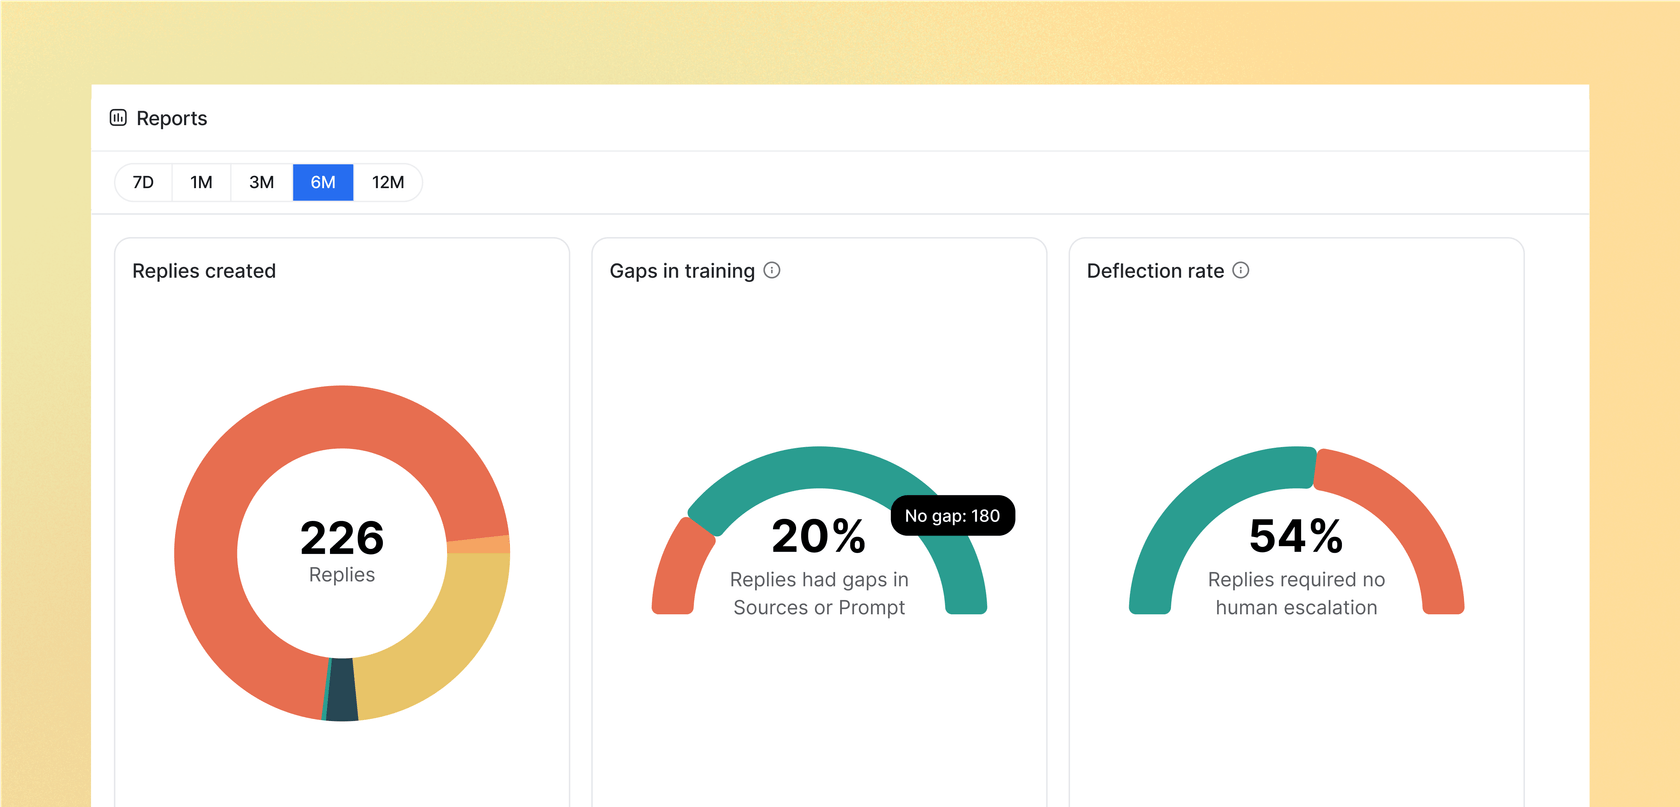
Task: Choose the 3M time range
Action: 261,182
